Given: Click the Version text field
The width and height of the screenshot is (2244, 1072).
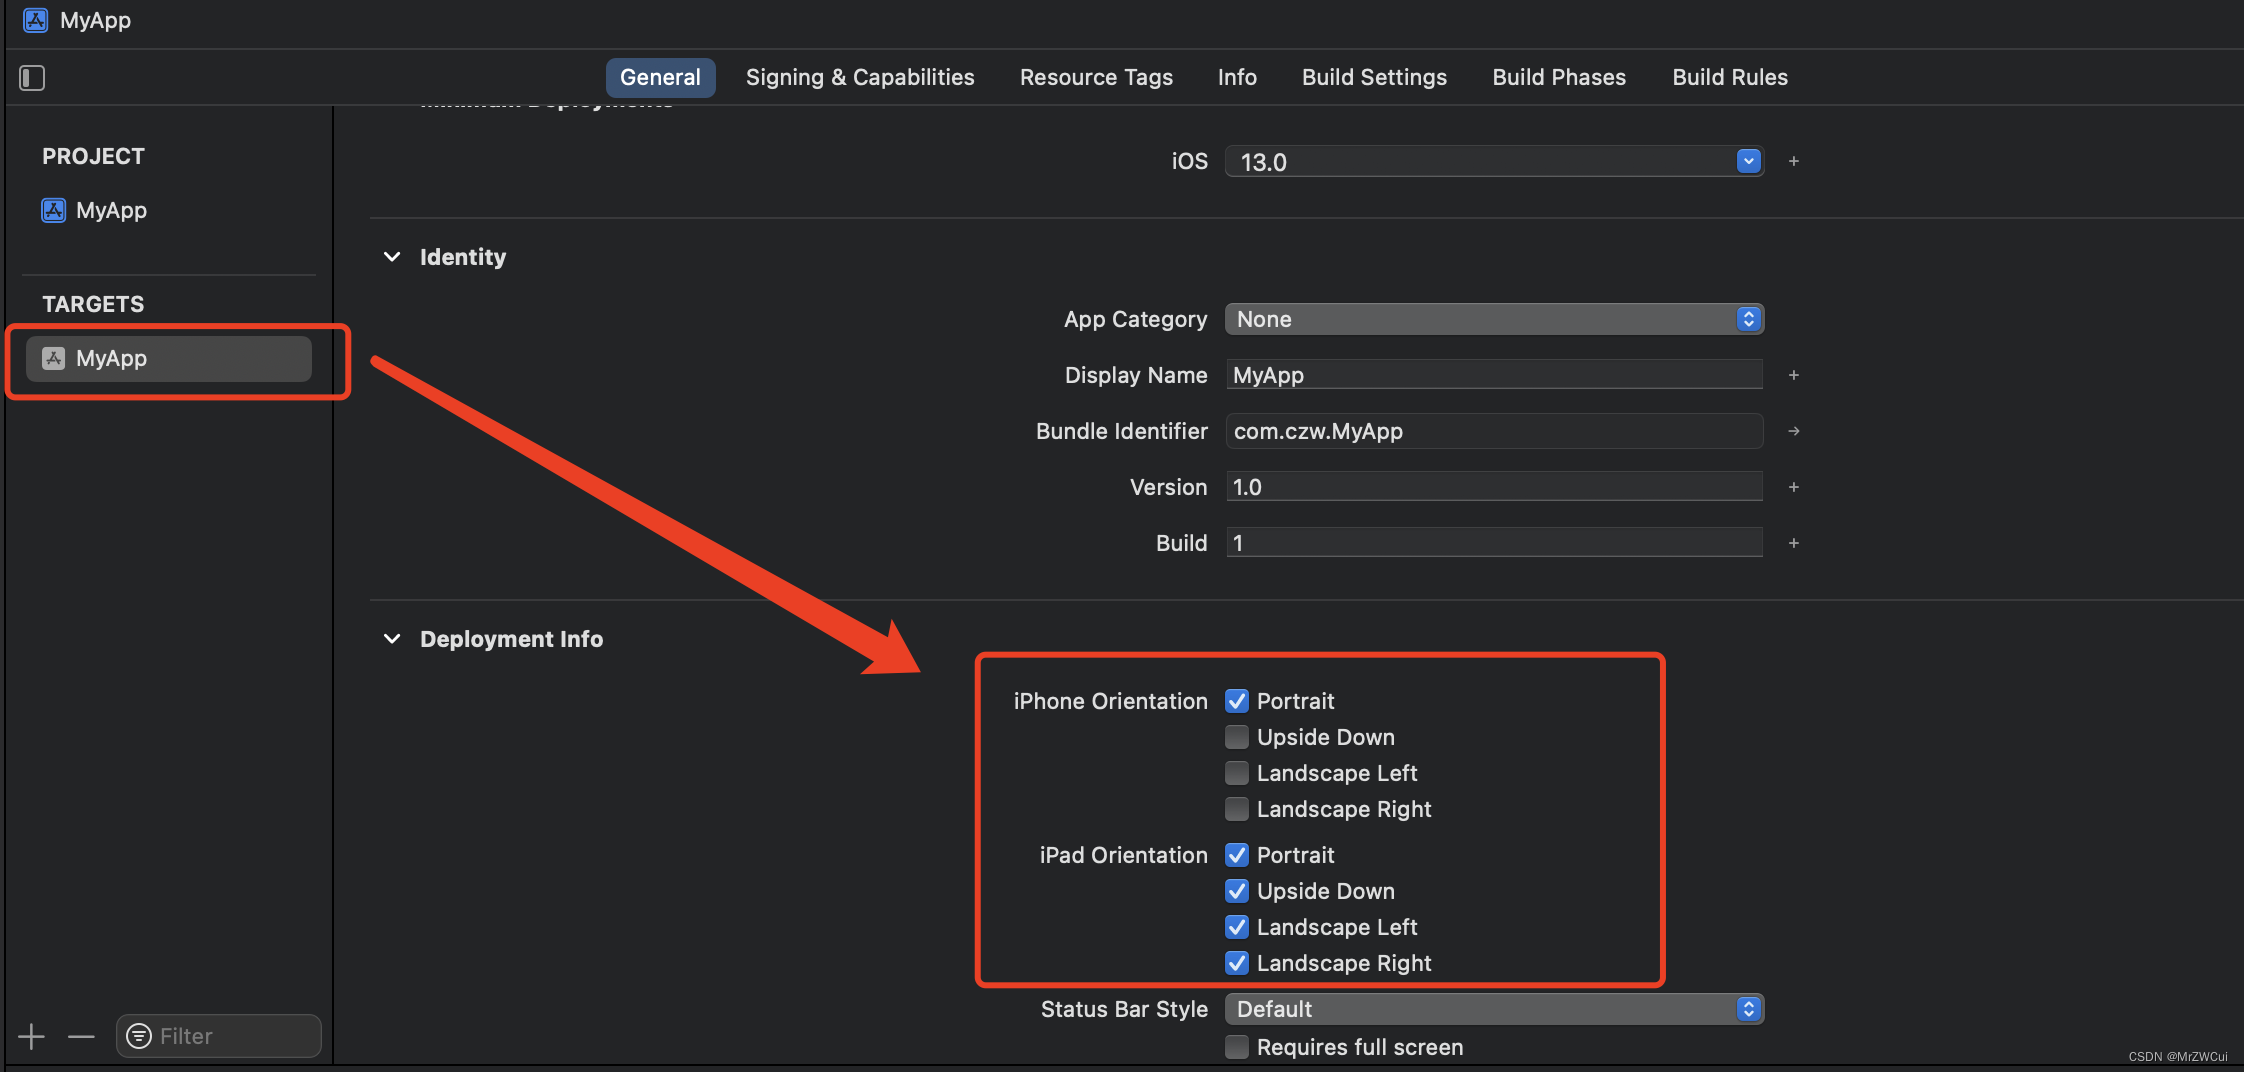Looking at the screenshot, I should 1494,487.
